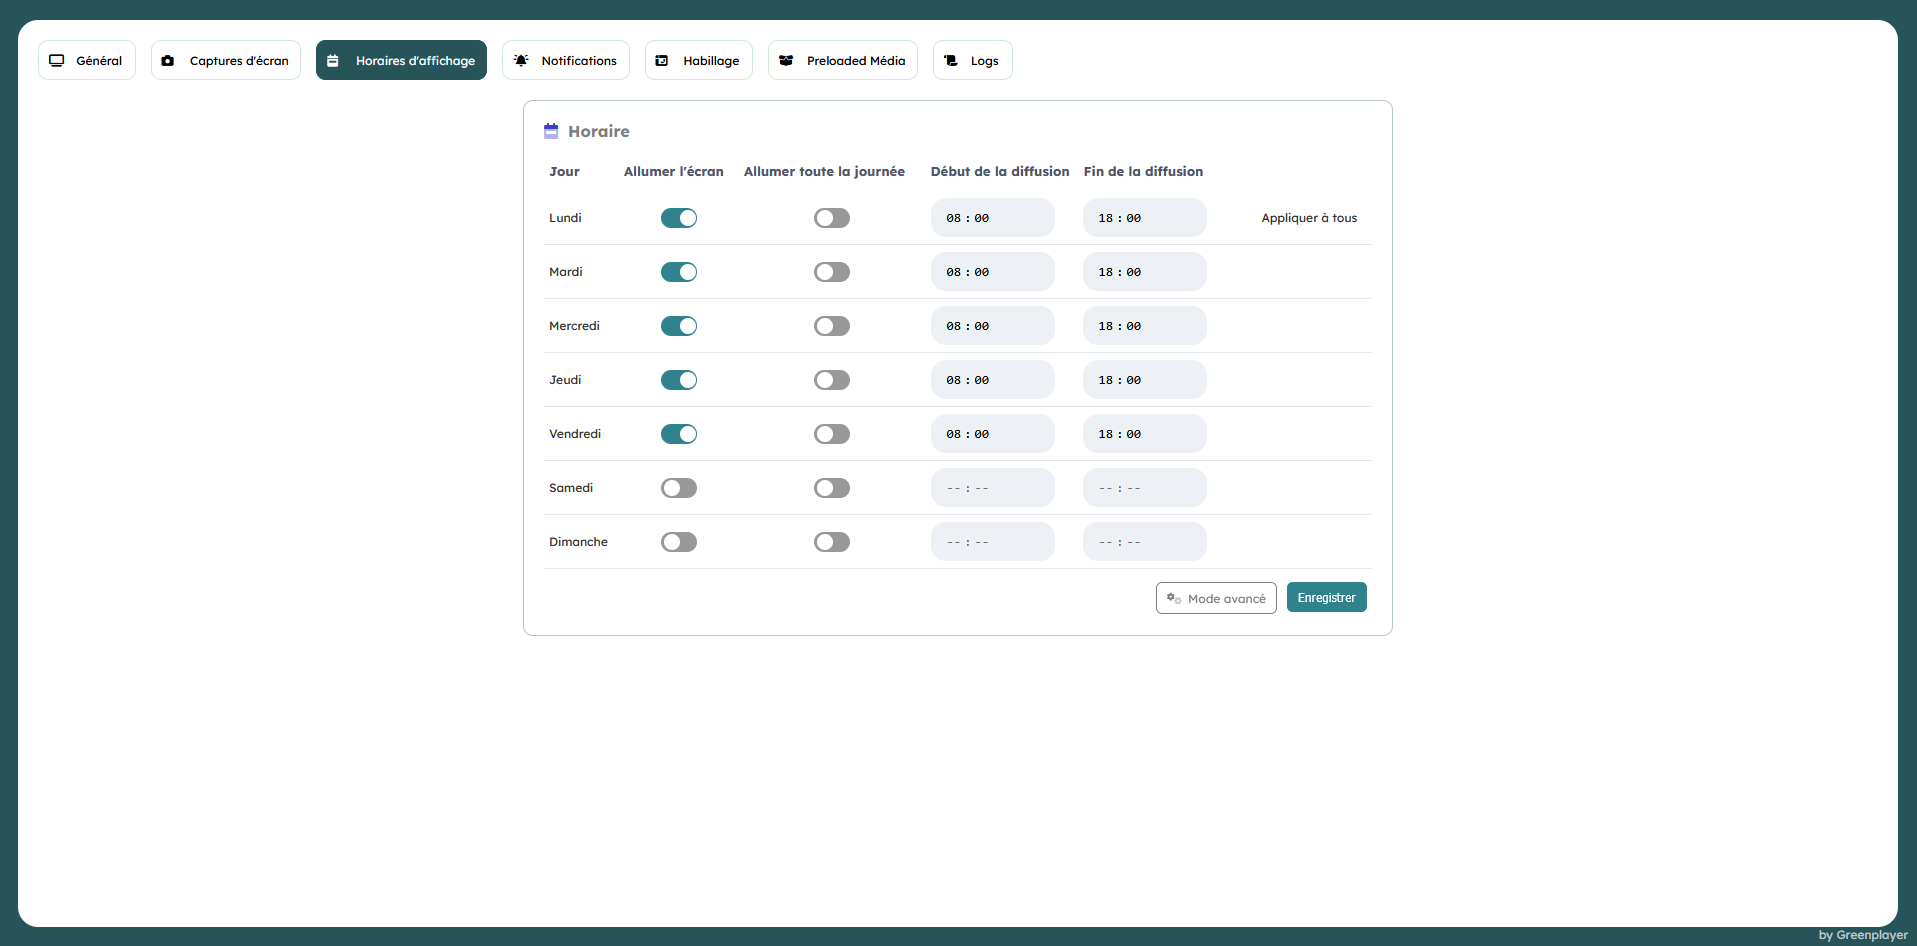
Task: Click the calendar icon next to Horaire
Action: point(551,131)
